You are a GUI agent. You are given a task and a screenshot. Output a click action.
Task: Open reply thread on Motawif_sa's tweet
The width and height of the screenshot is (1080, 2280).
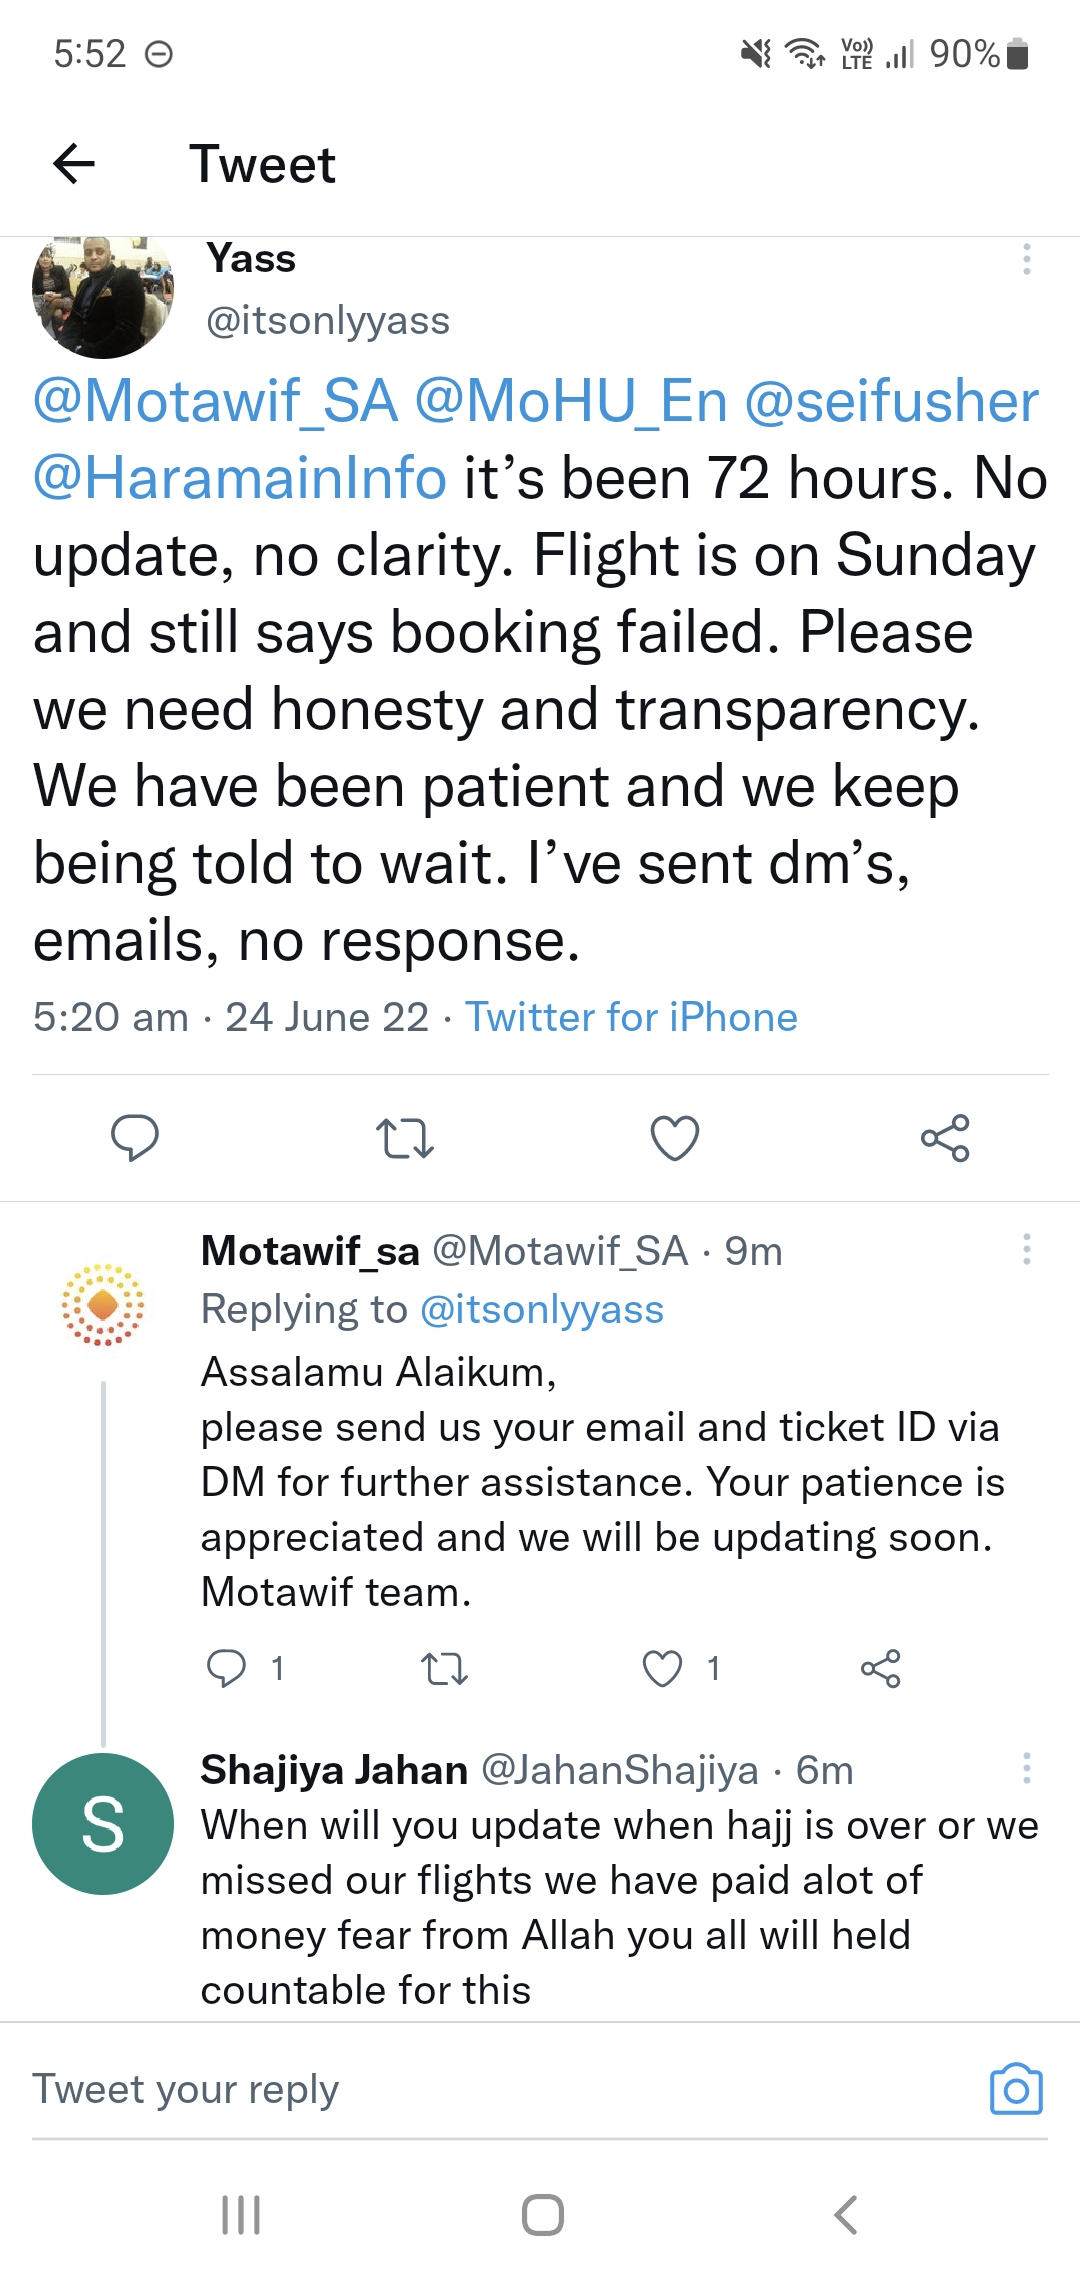click(226, 1668)
